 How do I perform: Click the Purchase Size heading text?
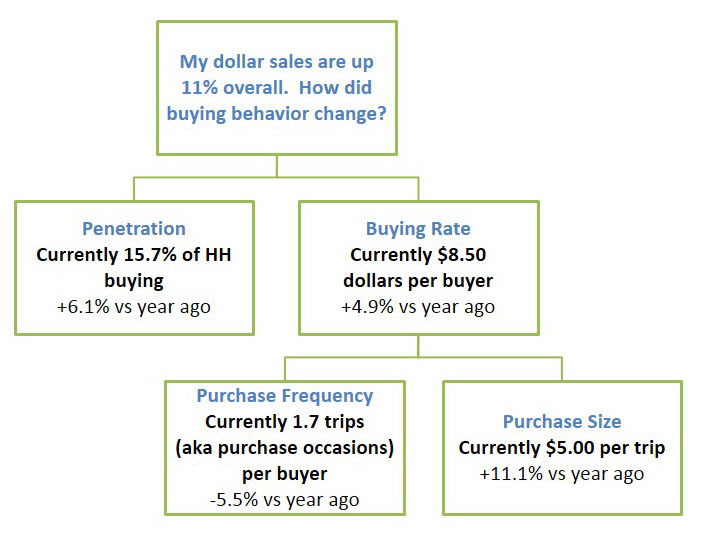click(x=562, y=422)
